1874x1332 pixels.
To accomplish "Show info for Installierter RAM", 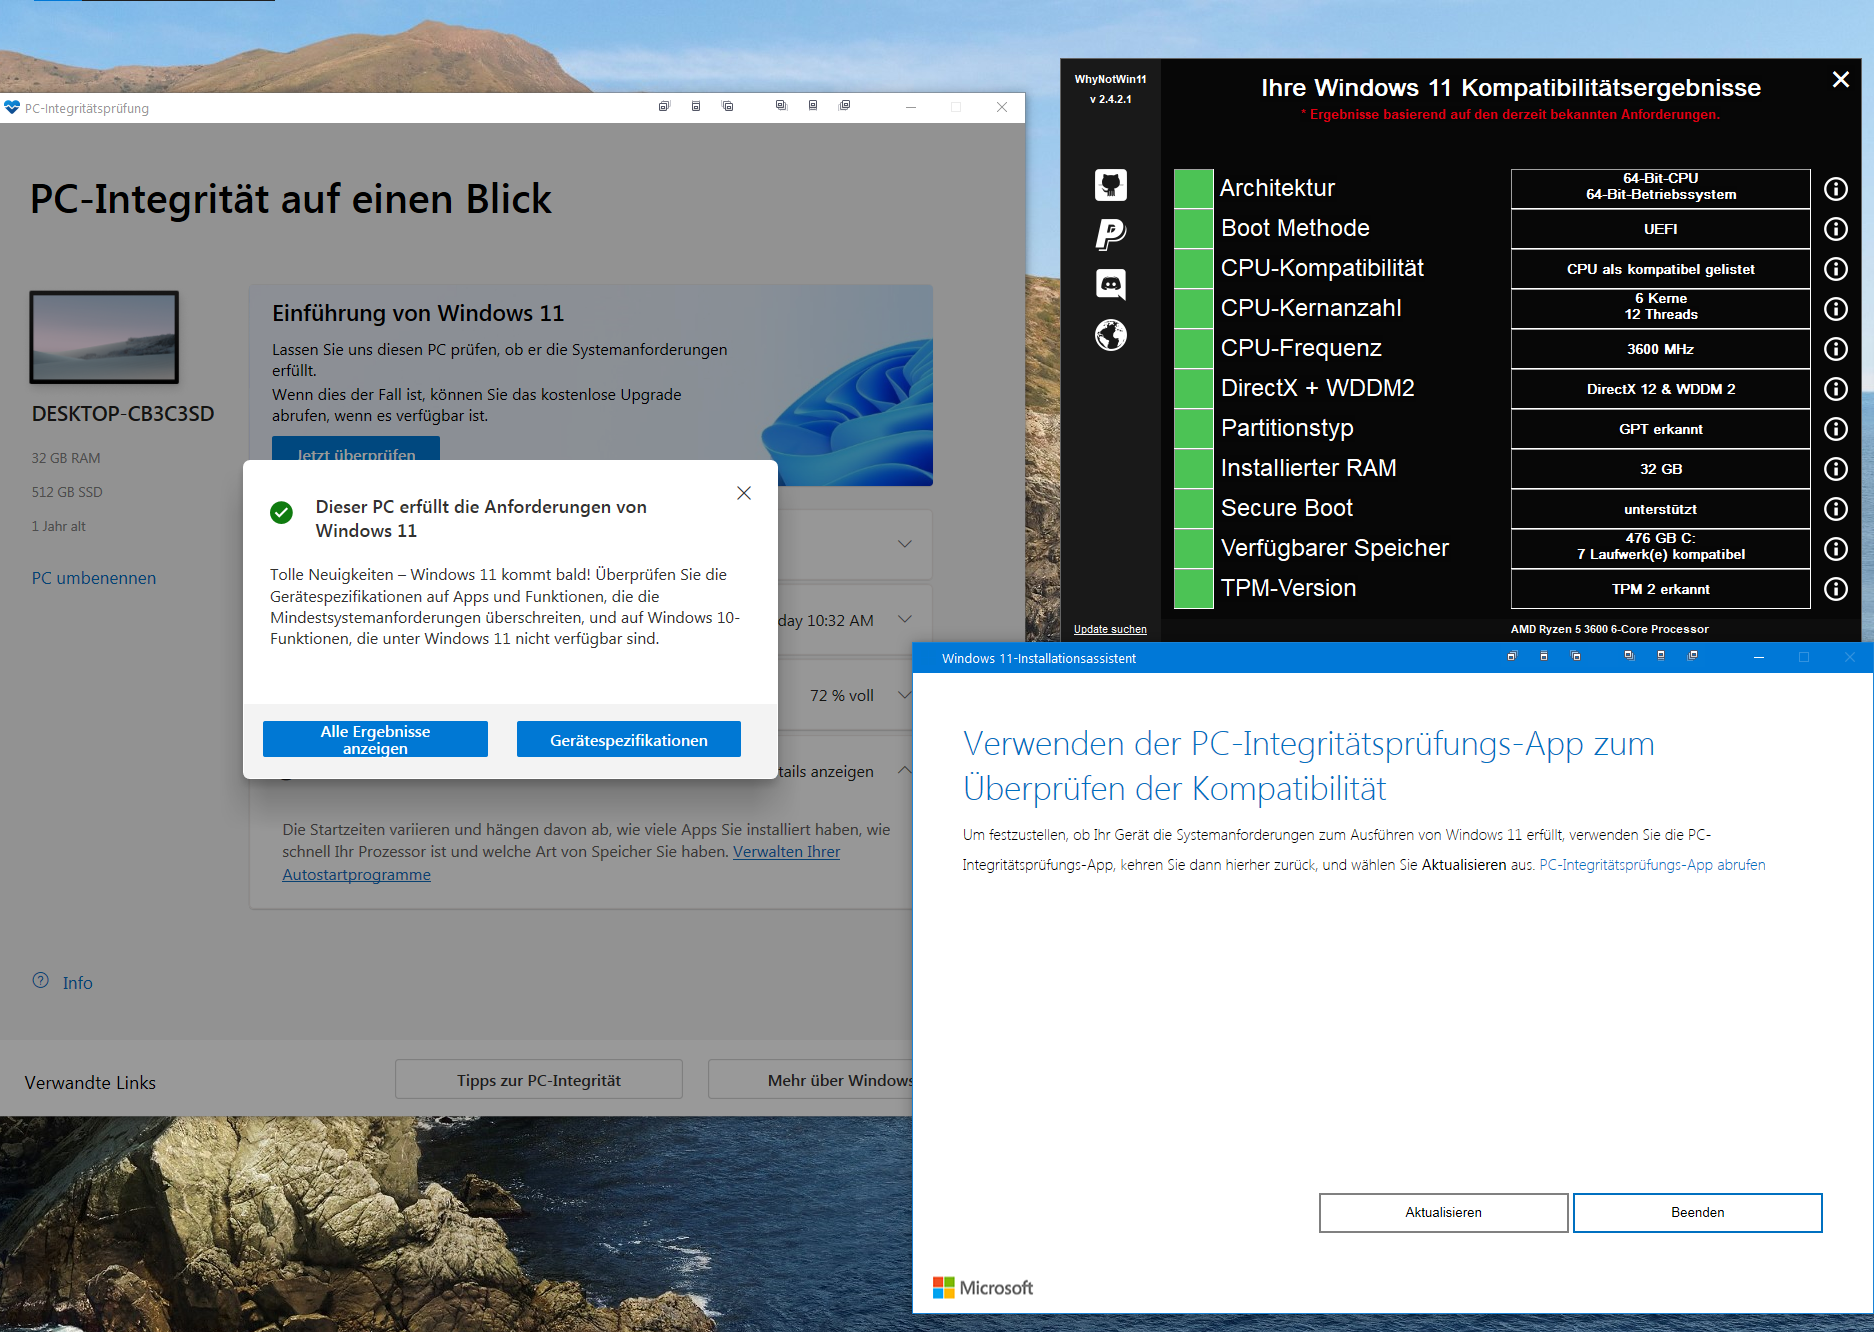I will coord(1836,469).
